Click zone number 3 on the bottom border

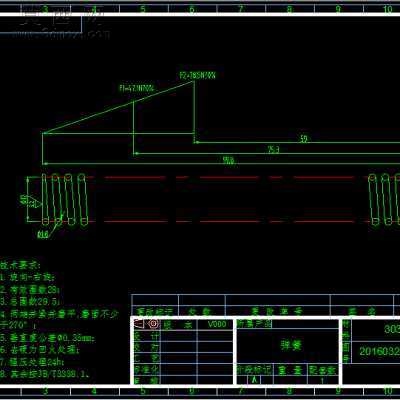(x=45, y=391)
